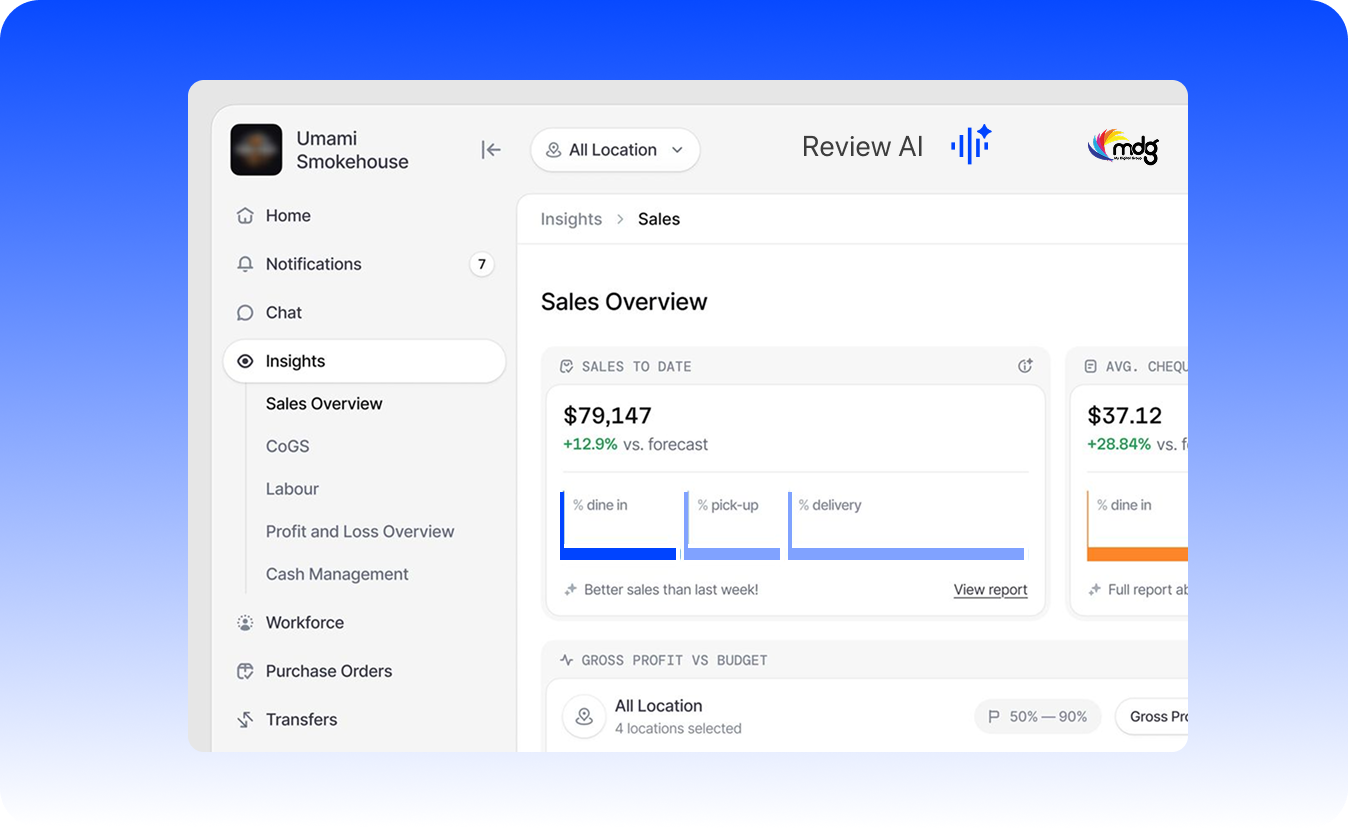Select CoGS under Insights
Viewport: 1348px width, 828px height.
[287, 446]
